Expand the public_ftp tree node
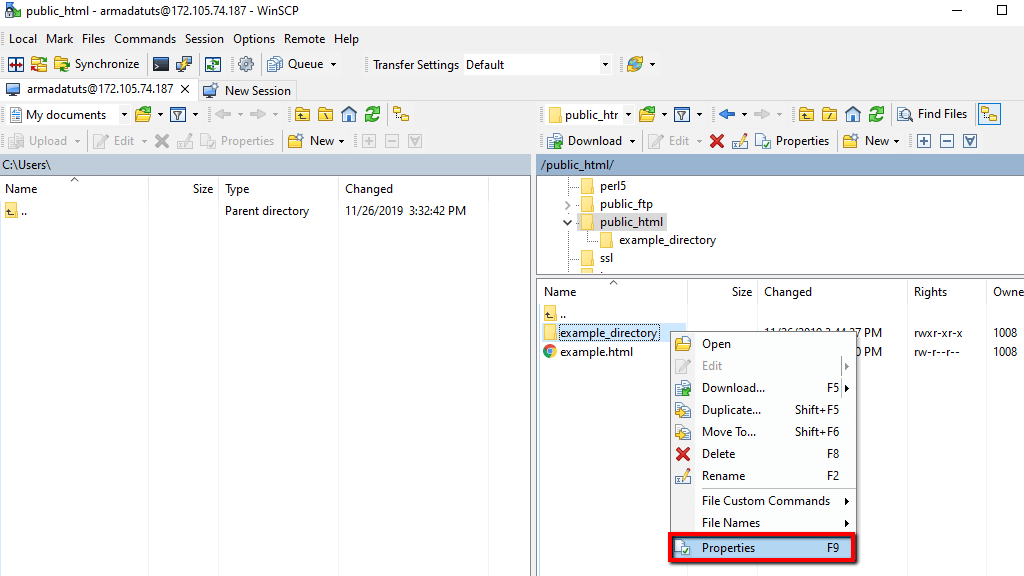The width and height of the screenshot is (1024, 576). (568, 204)
